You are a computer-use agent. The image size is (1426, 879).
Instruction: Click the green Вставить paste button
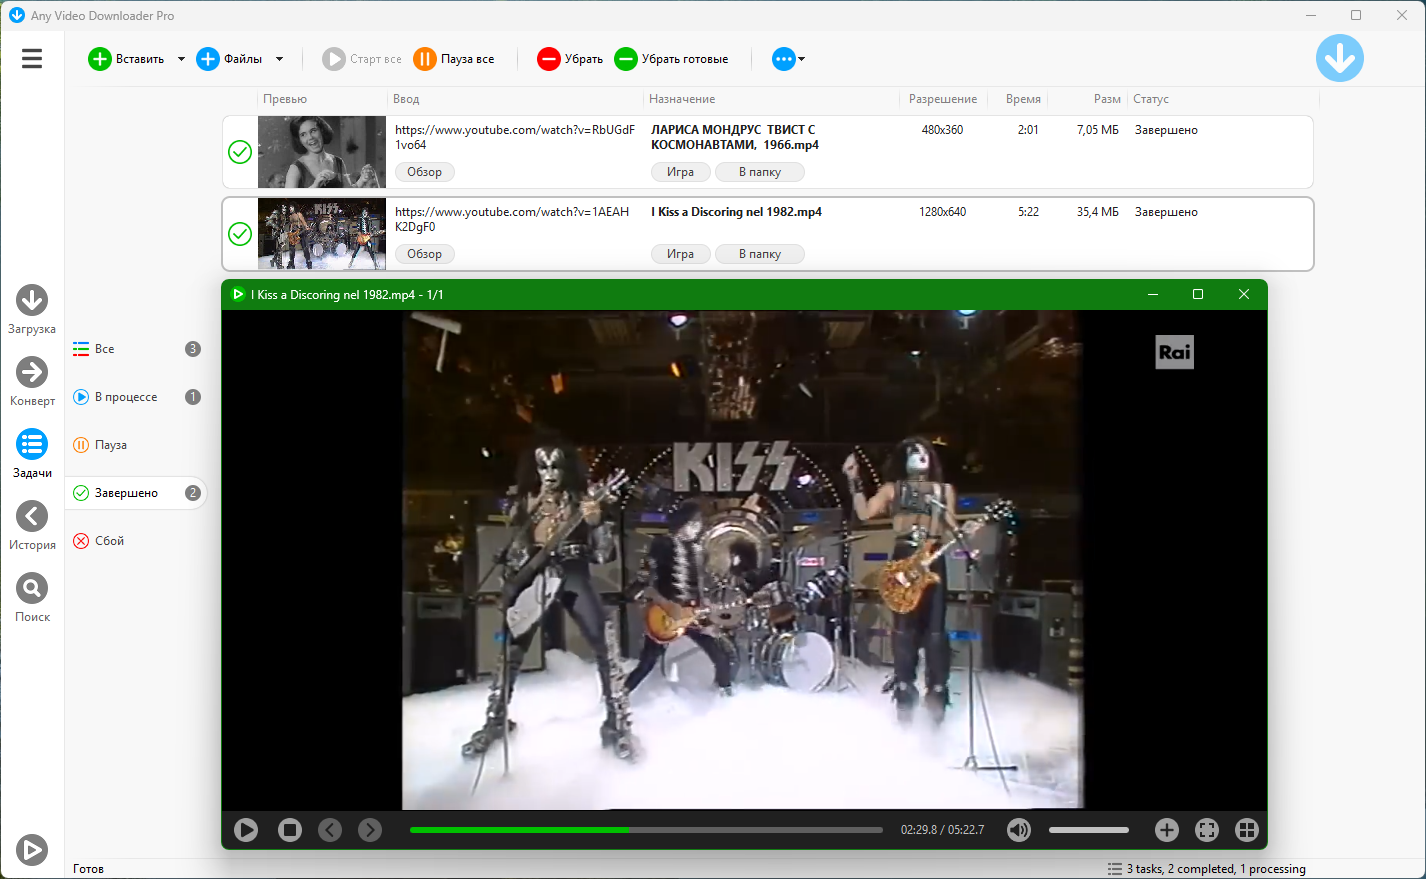point(127,59)
